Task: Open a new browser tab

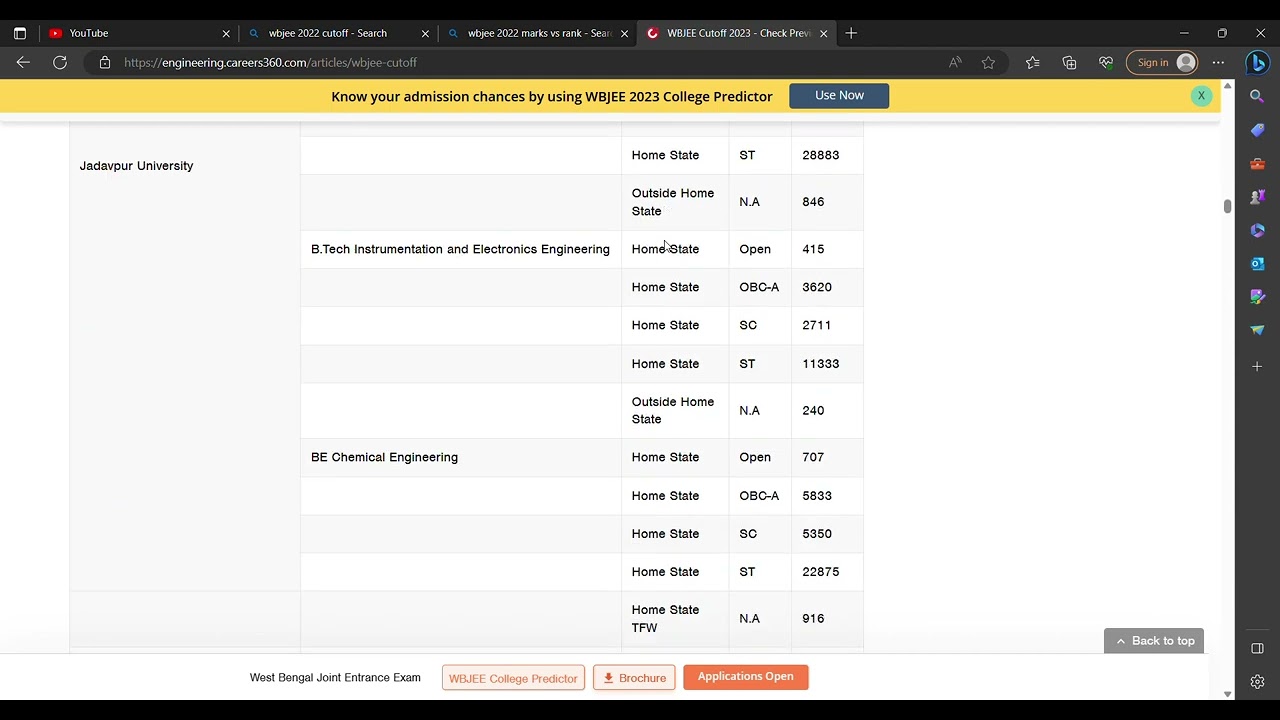Action: click(x=851, y=33)
